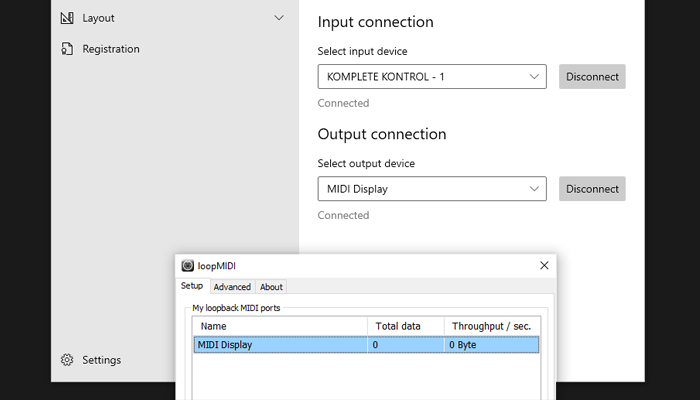Click the 'Select input device' label
Image resolution: width=700 pixels, height=400 pixels.
[362, 51]
